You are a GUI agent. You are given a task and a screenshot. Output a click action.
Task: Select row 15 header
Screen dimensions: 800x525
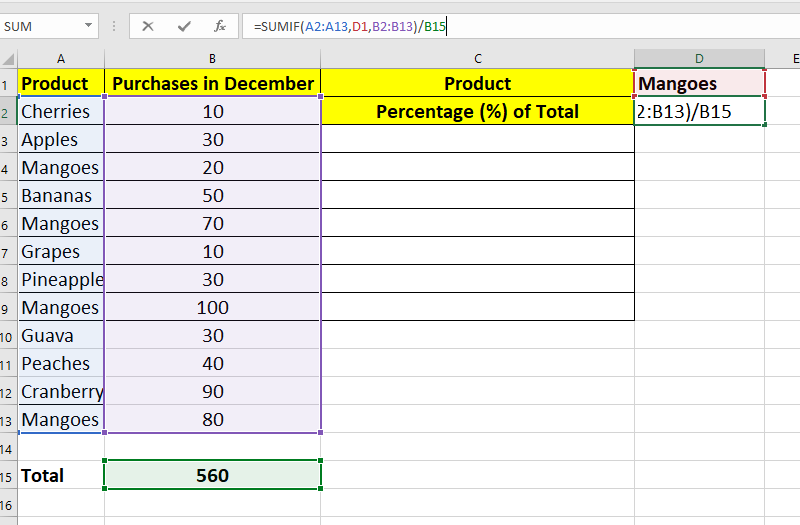[x=8, y=476]
